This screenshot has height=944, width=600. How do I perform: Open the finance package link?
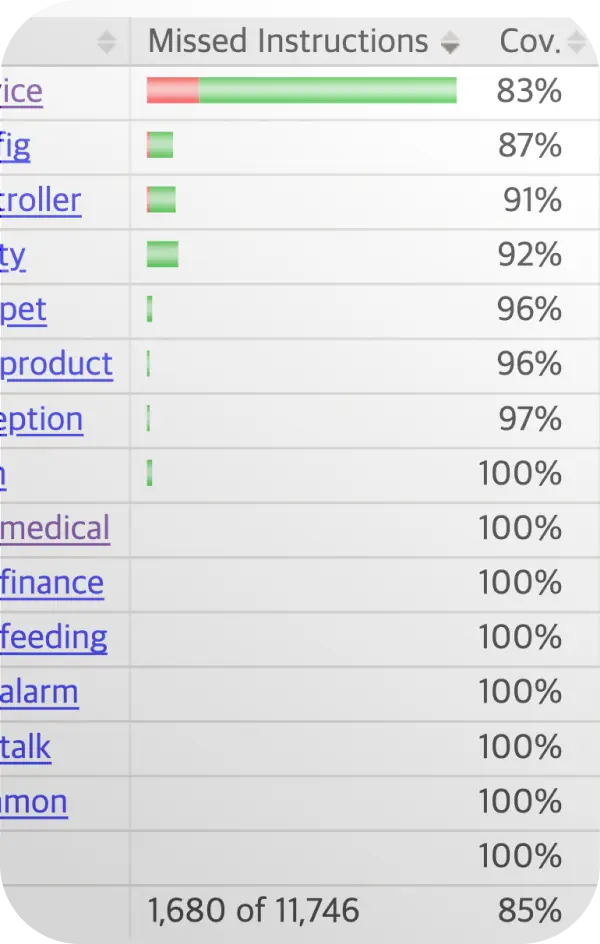tap(52, 583)
